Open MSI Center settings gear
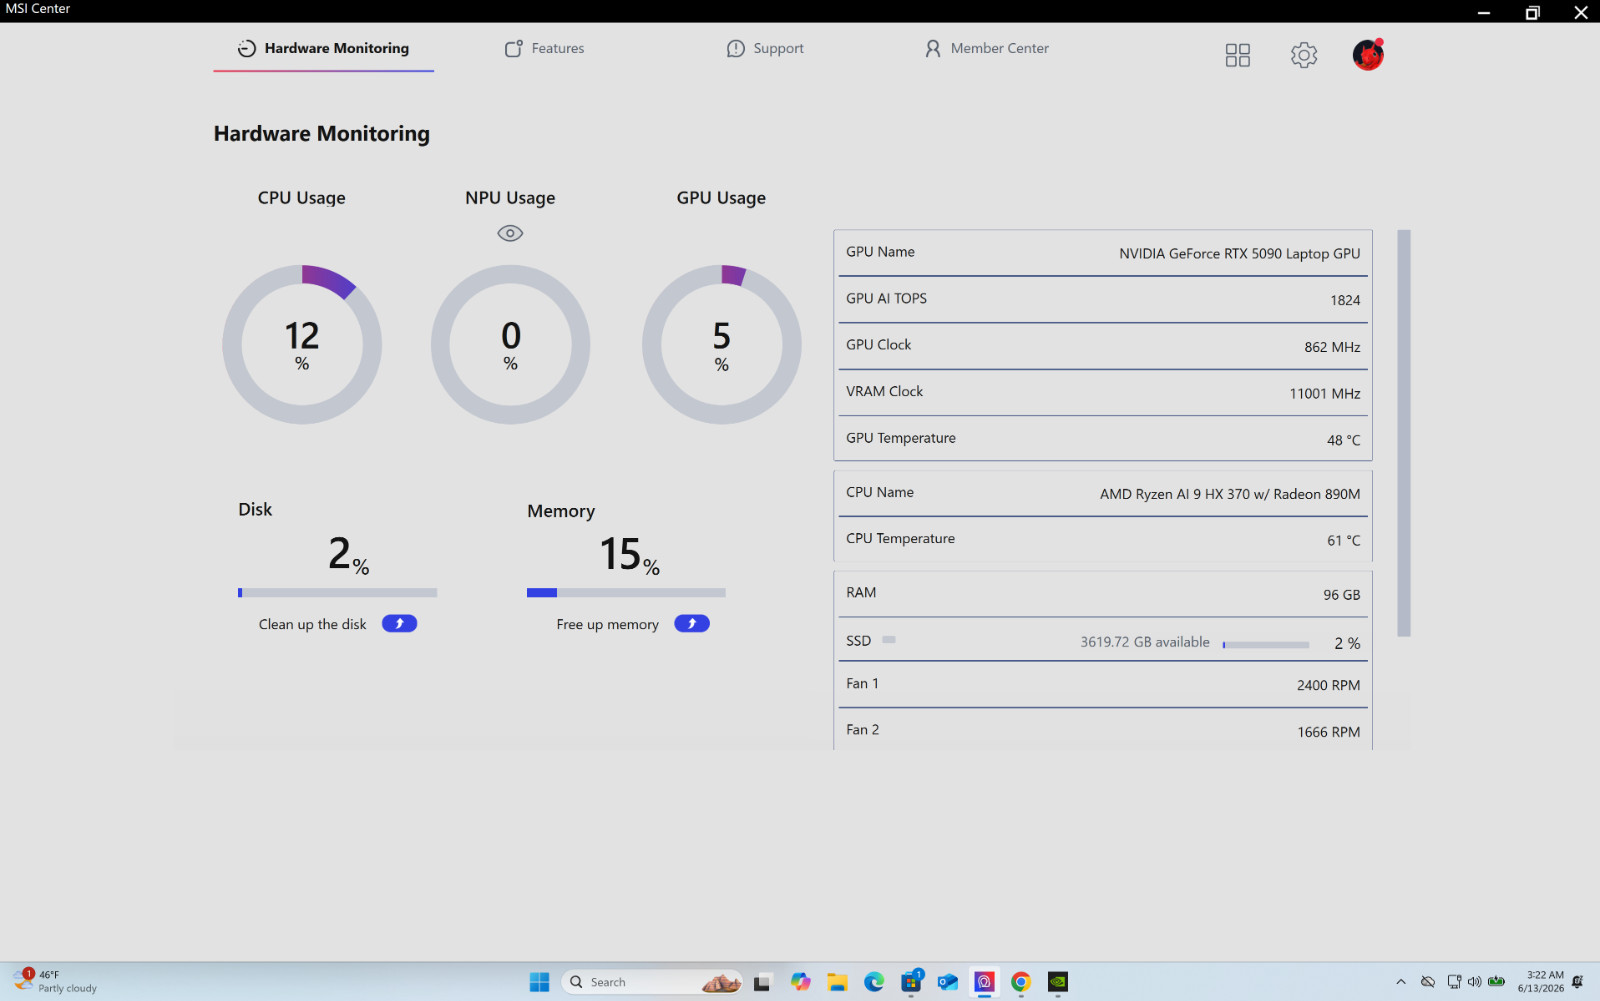 1304,55
